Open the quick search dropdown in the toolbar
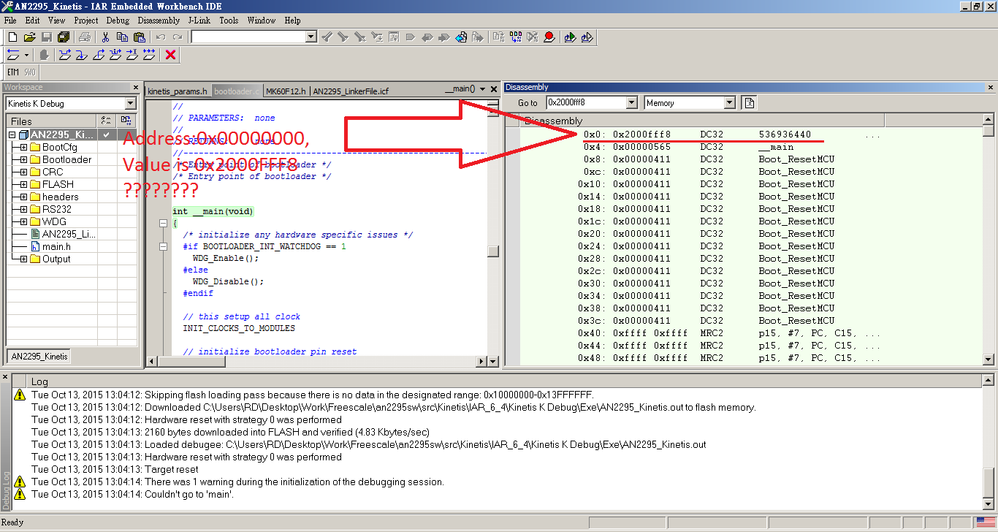Image resolution: width=998 pixels, height=532 pixels. coord(311,38)
